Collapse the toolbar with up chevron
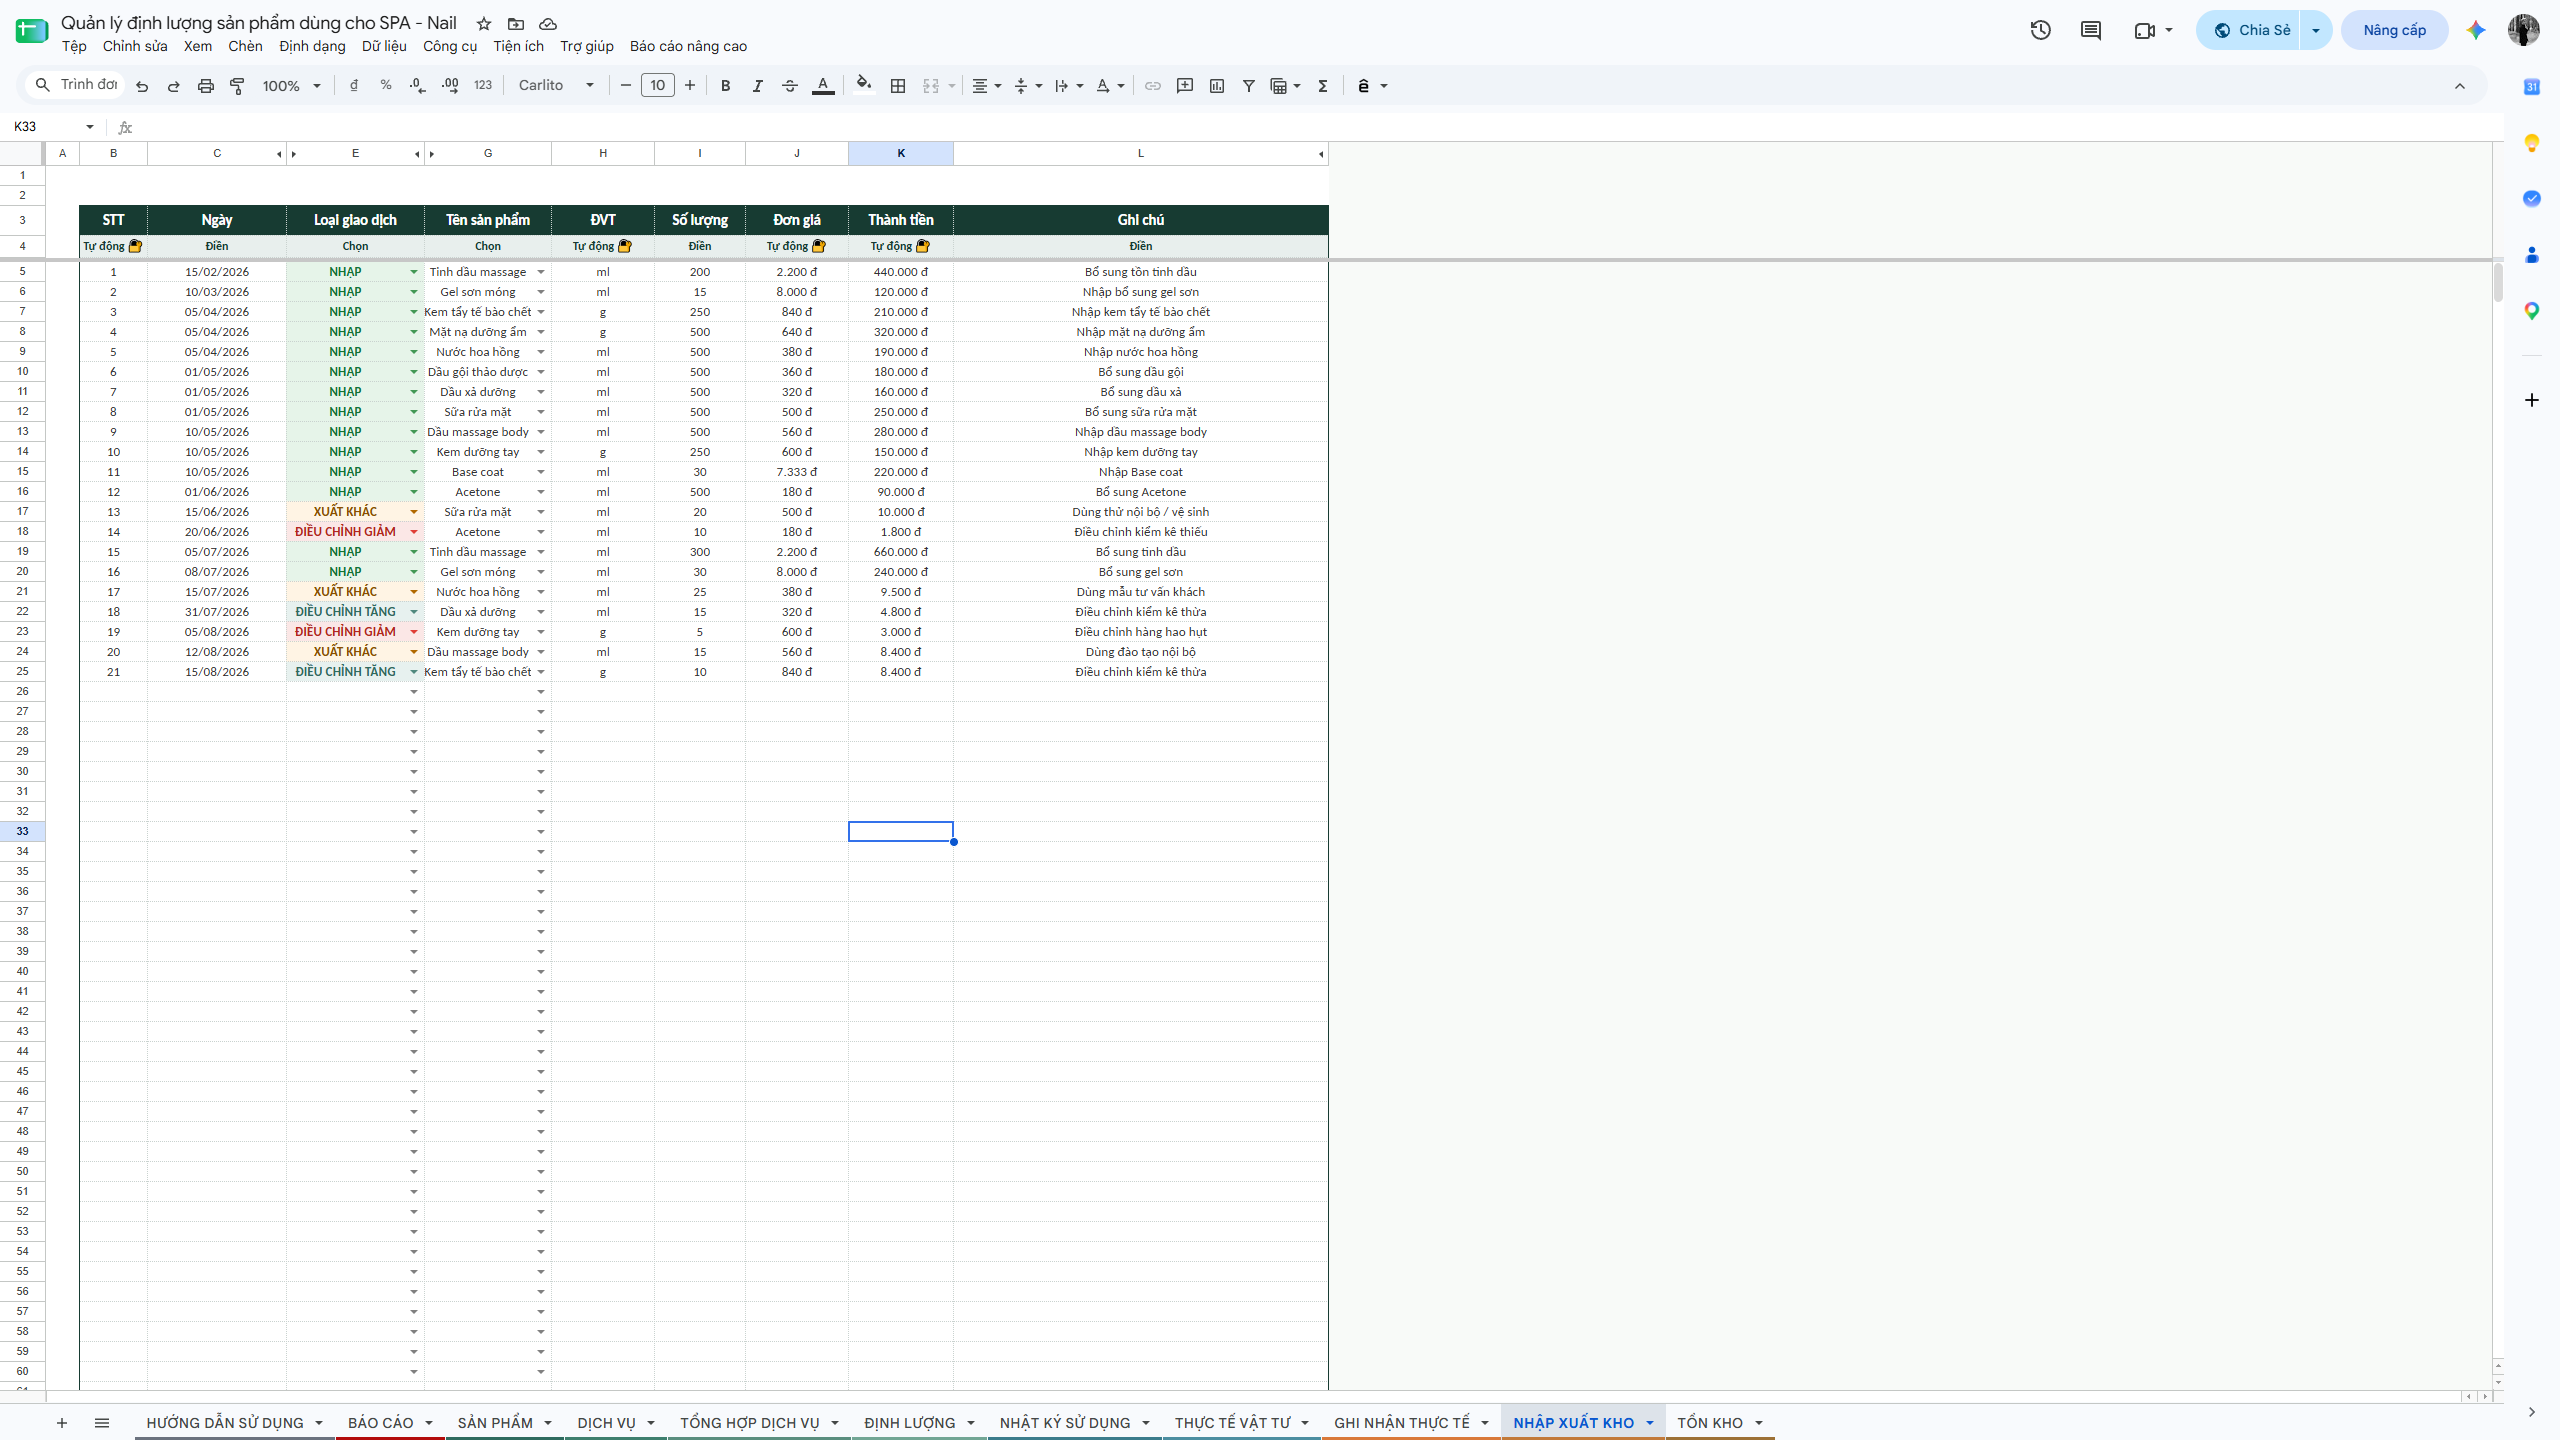This screenshot has height=1440, width=2560. [x=2460, y=86]
